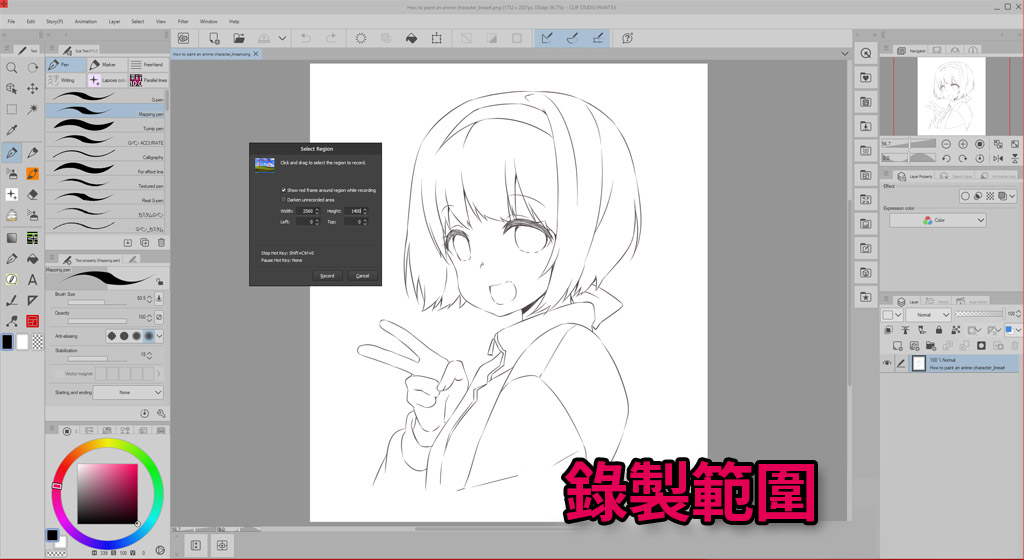Enable Darken unrecorded area checkbox
Screen dimensions: 1024x560
click(x=284, y=199)
